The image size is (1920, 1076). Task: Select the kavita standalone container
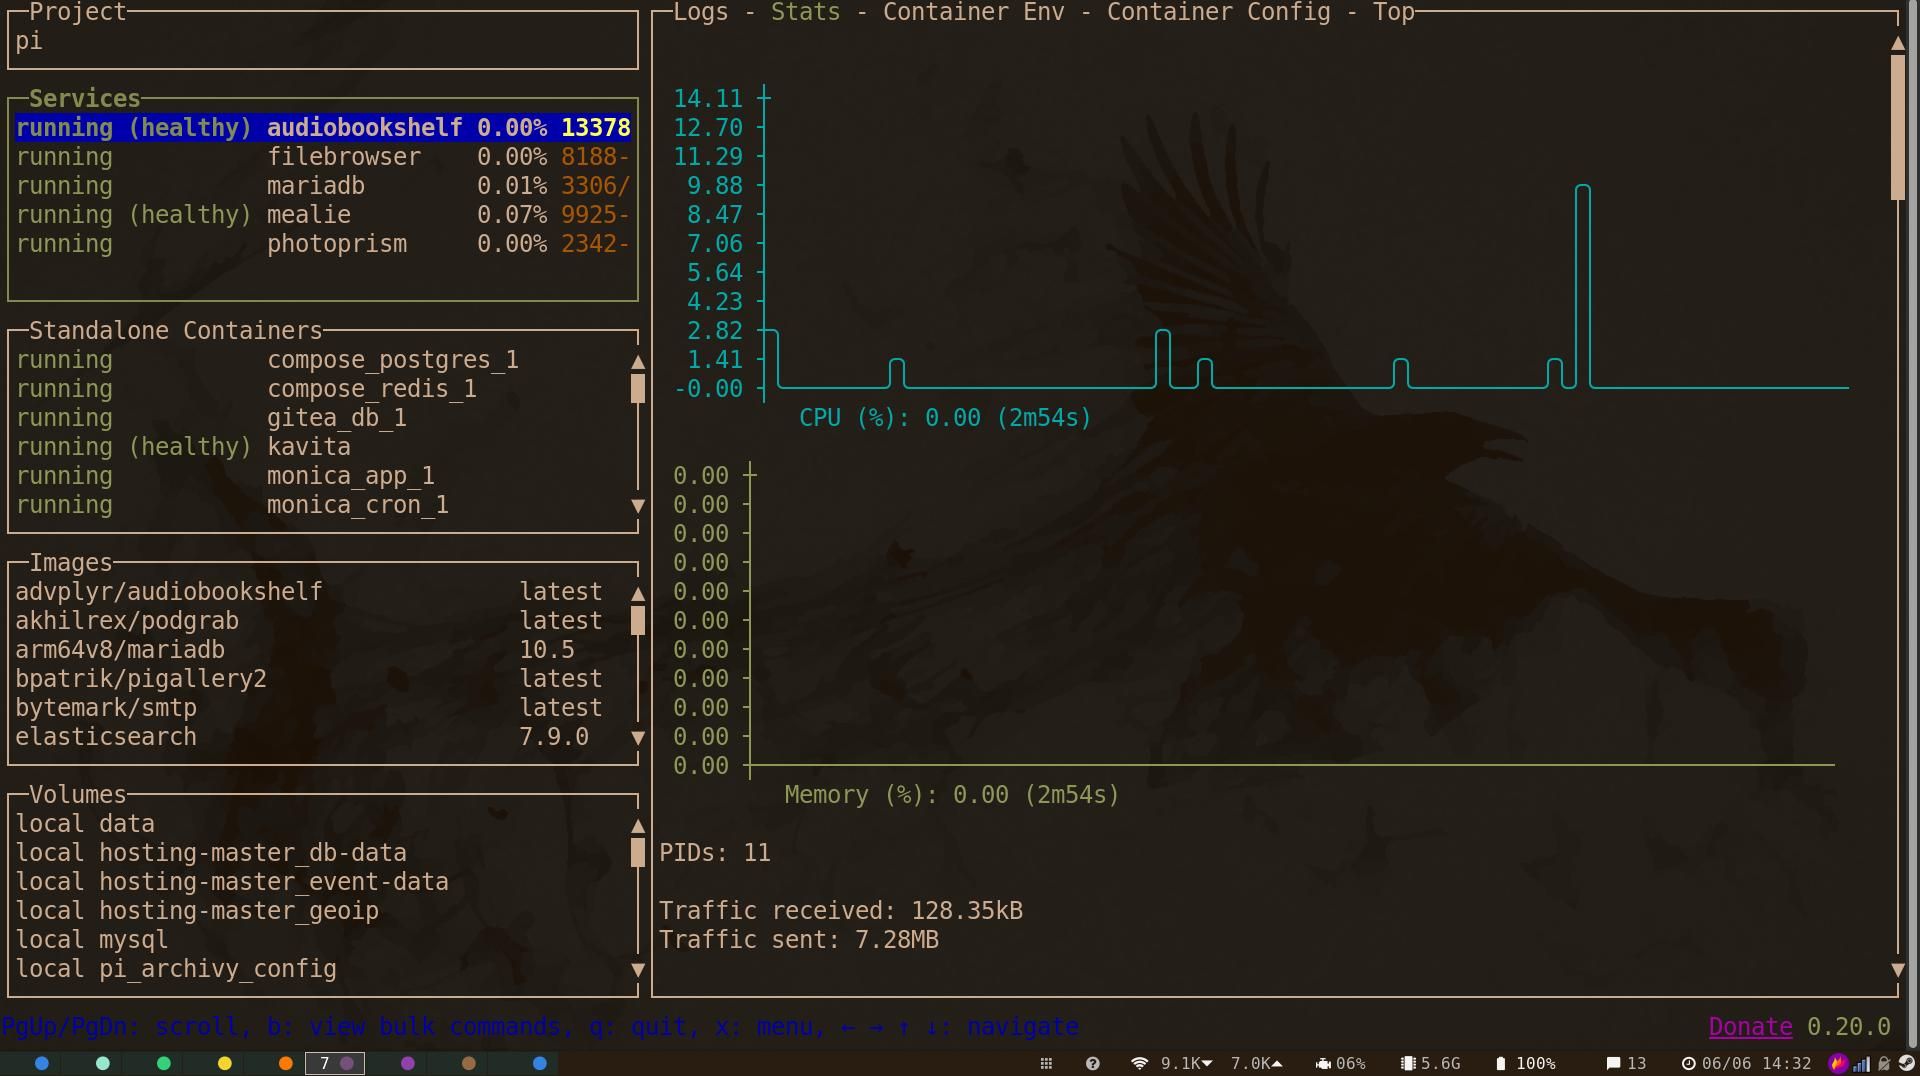(x=309, y=446)
